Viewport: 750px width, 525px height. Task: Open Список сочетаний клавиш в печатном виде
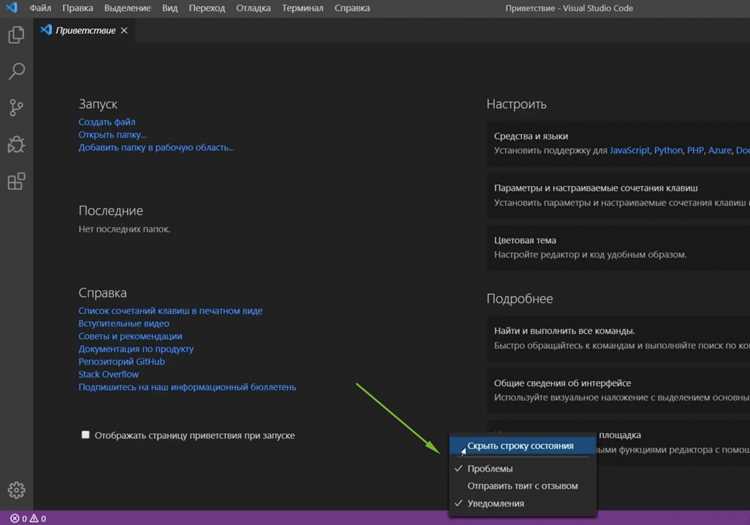(x=170, y=311)
